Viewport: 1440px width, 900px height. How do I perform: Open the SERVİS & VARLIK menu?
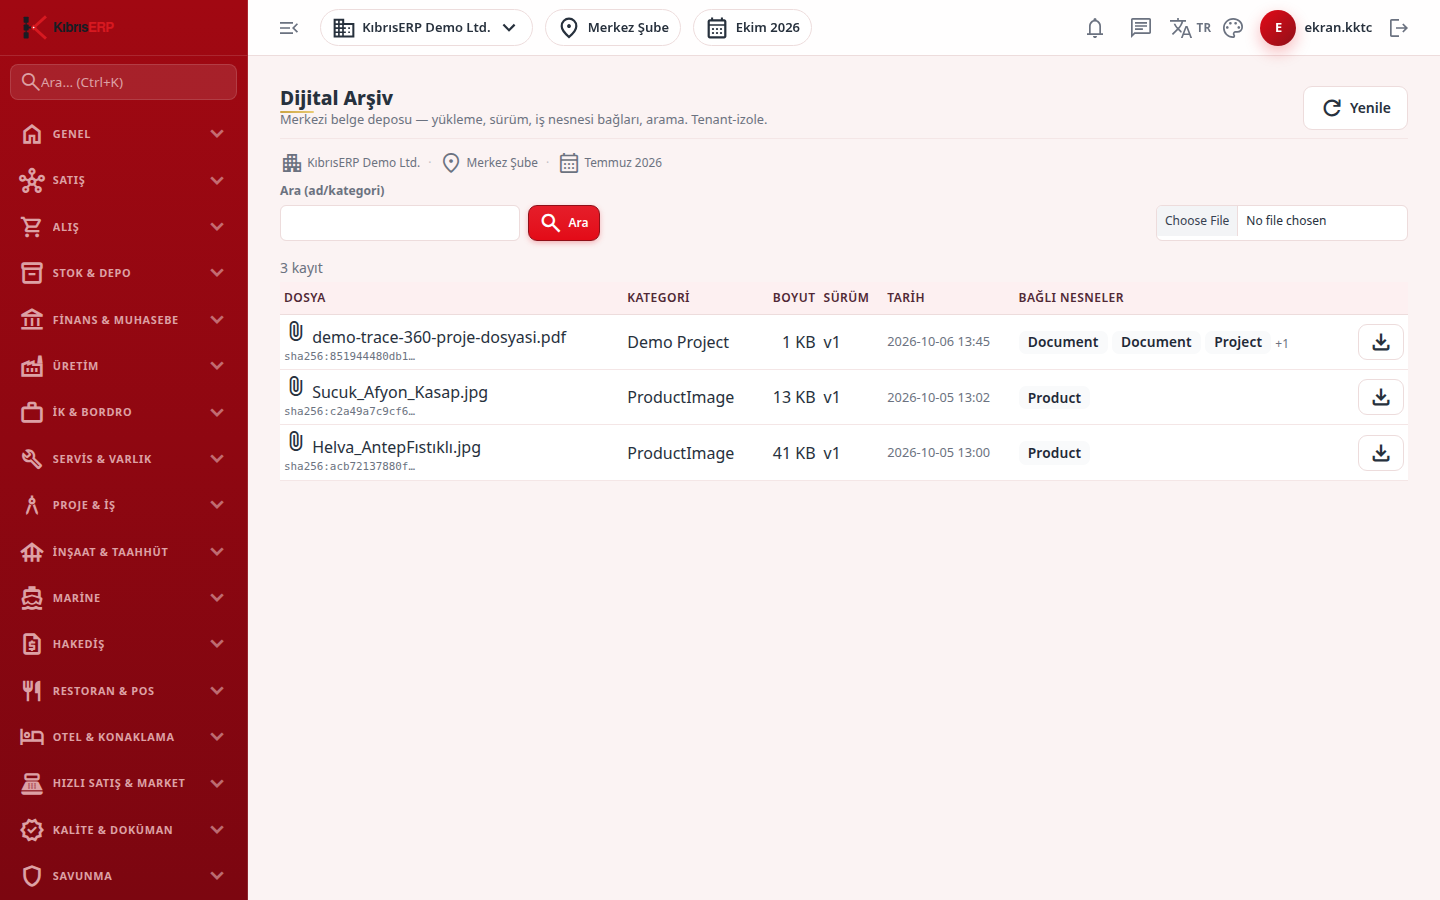pos(124,459)
